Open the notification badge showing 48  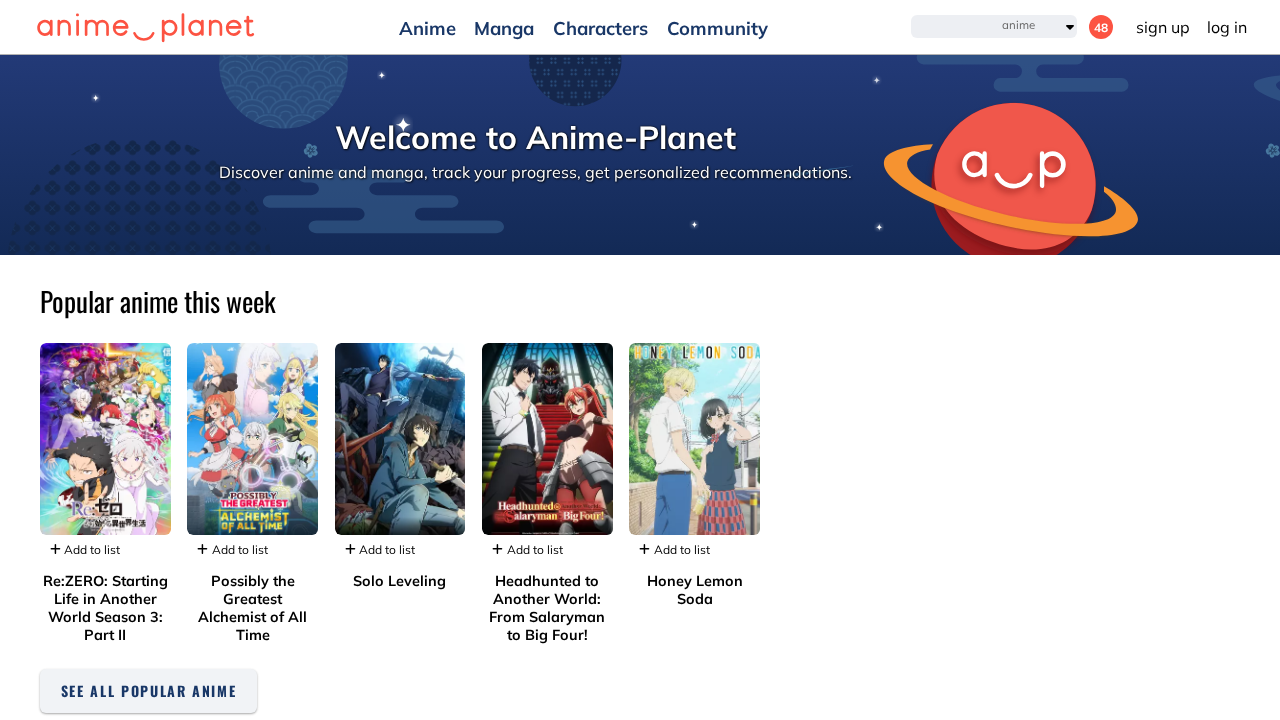point(1101,27)
